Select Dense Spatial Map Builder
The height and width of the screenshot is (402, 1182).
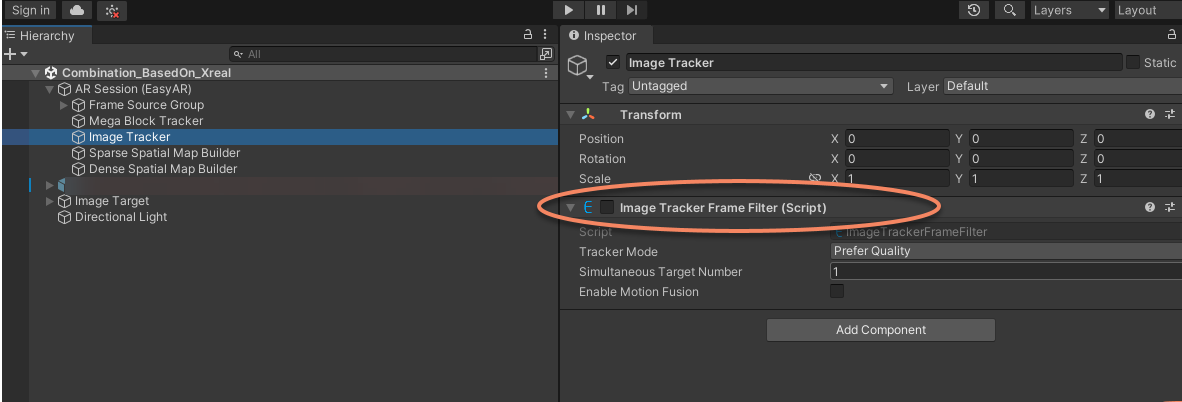[163, 169]
